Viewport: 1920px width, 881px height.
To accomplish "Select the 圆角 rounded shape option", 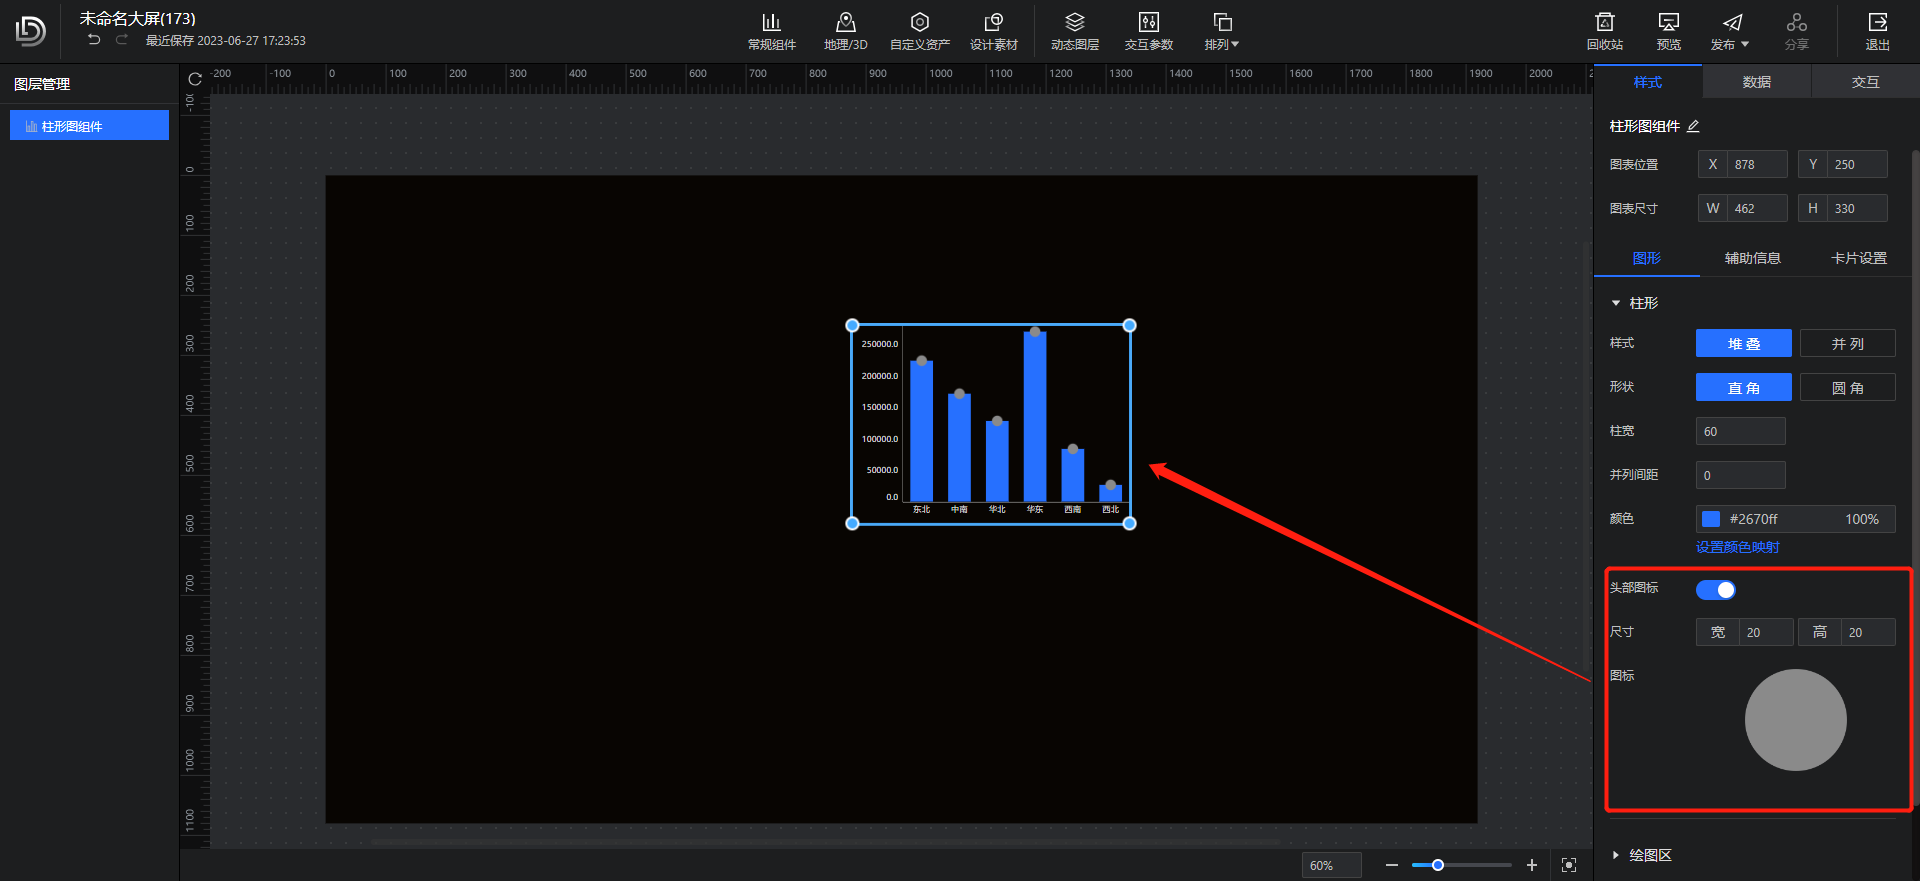I will click(x=1847, y=388).
